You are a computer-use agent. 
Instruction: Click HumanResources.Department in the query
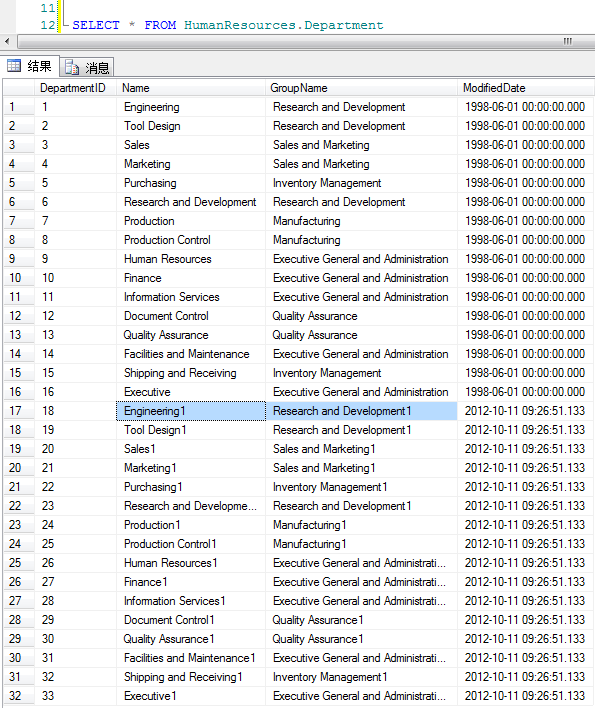(284, 25)
